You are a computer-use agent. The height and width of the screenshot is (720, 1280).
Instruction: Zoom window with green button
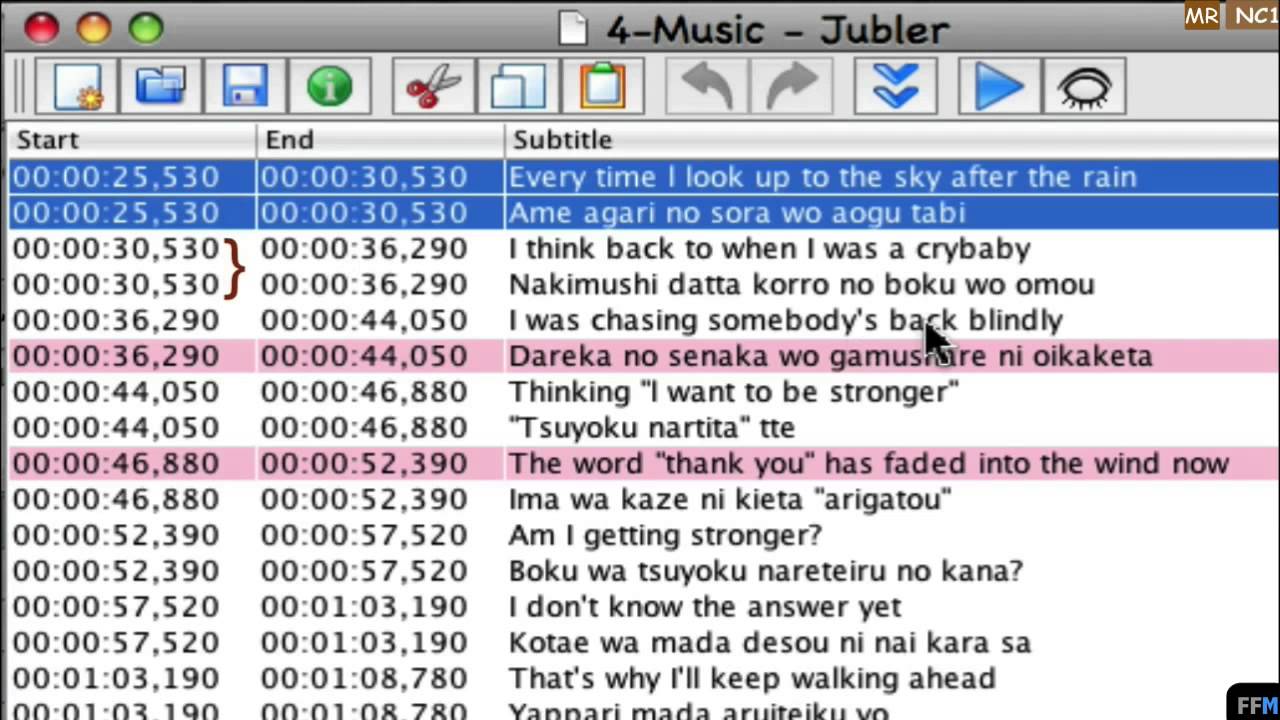click(146, 27)
